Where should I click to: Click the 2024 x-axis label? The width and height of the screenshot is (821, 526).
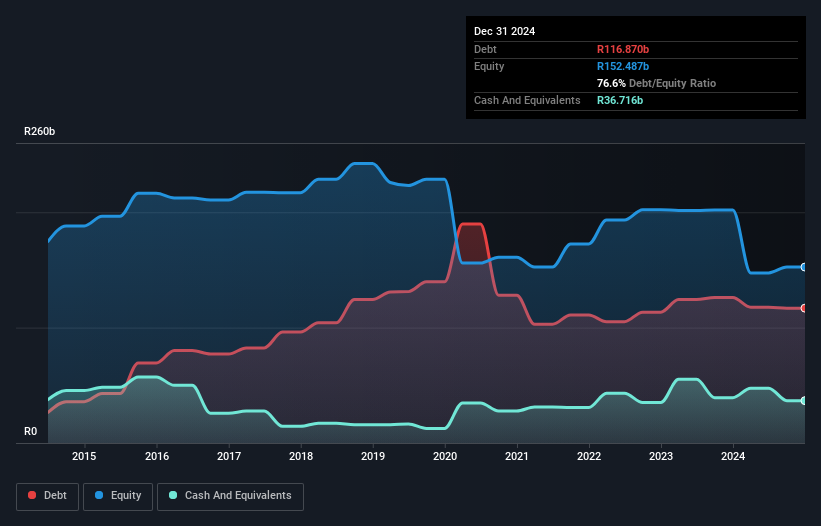(x=733, y=456)
